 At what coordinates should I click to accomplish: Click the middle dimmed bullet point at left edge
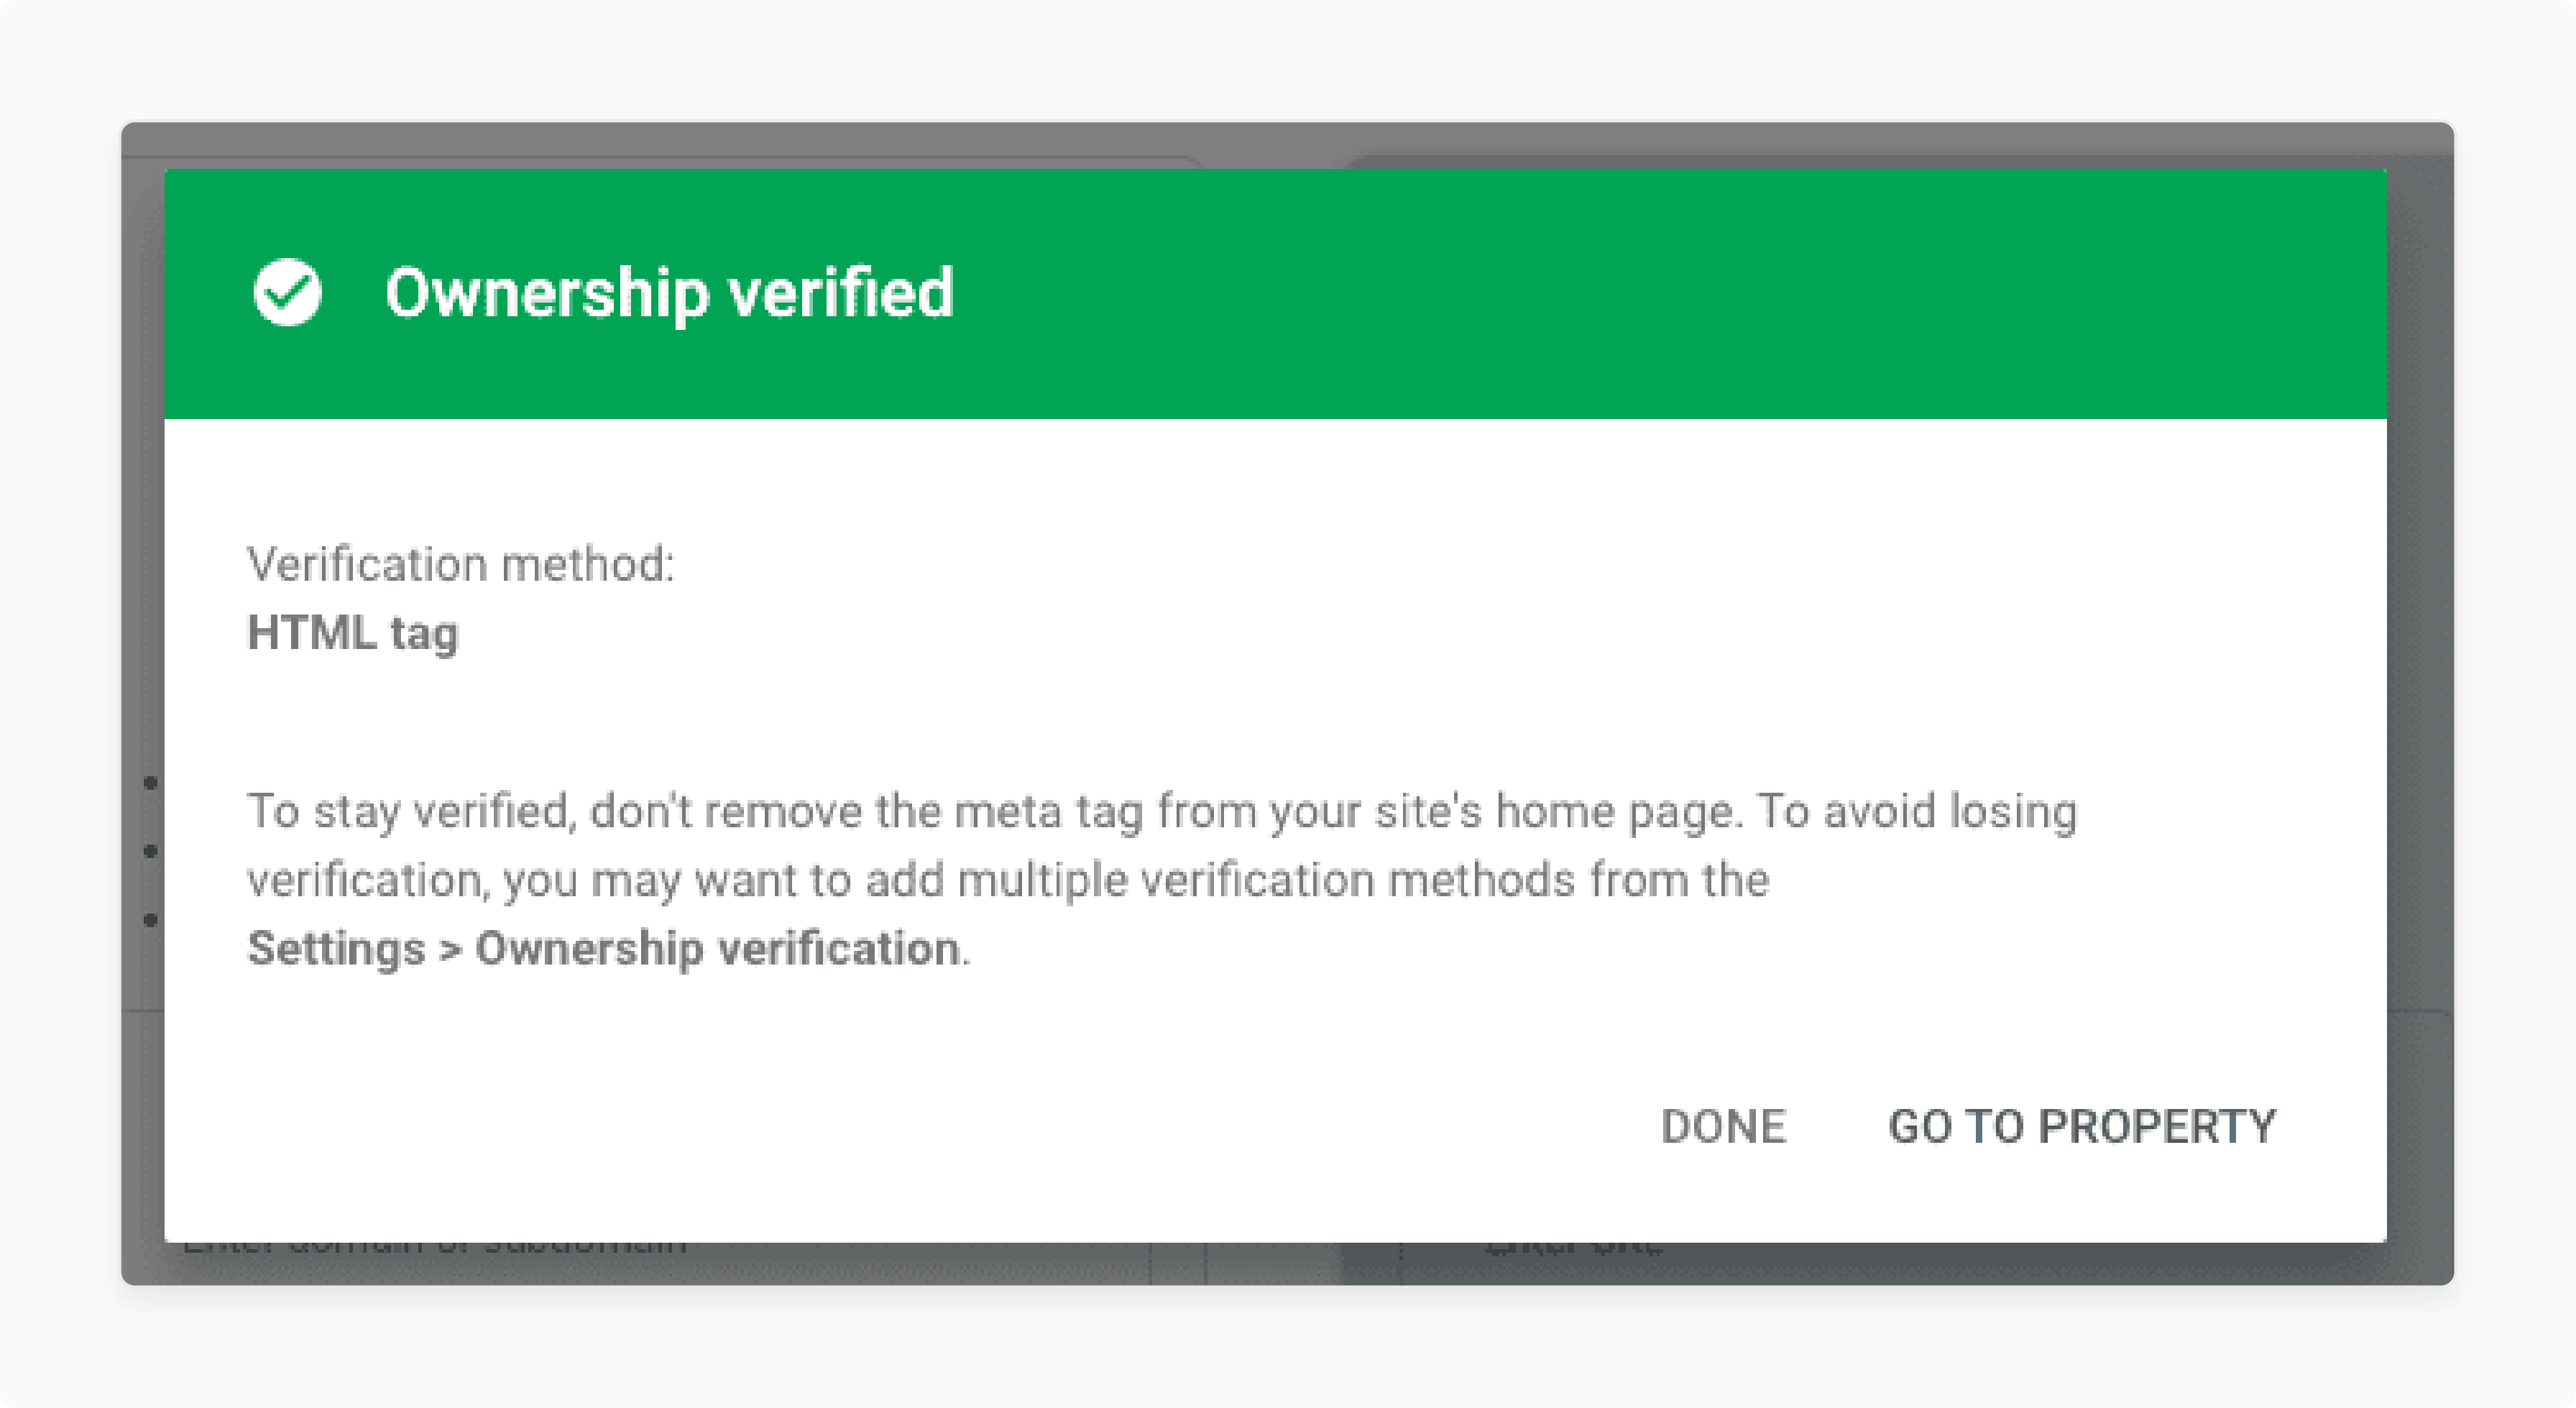click(x=150, y=851)
